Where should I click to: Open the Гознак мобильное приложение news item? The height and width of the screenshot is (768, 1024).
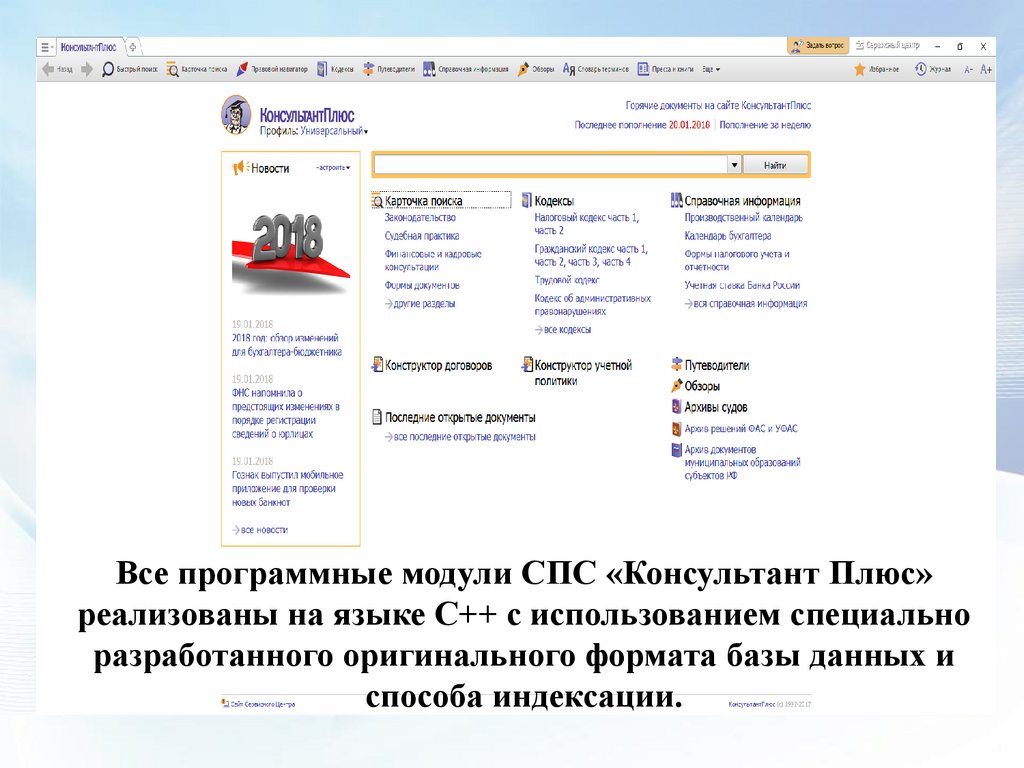tap(287, 488)
